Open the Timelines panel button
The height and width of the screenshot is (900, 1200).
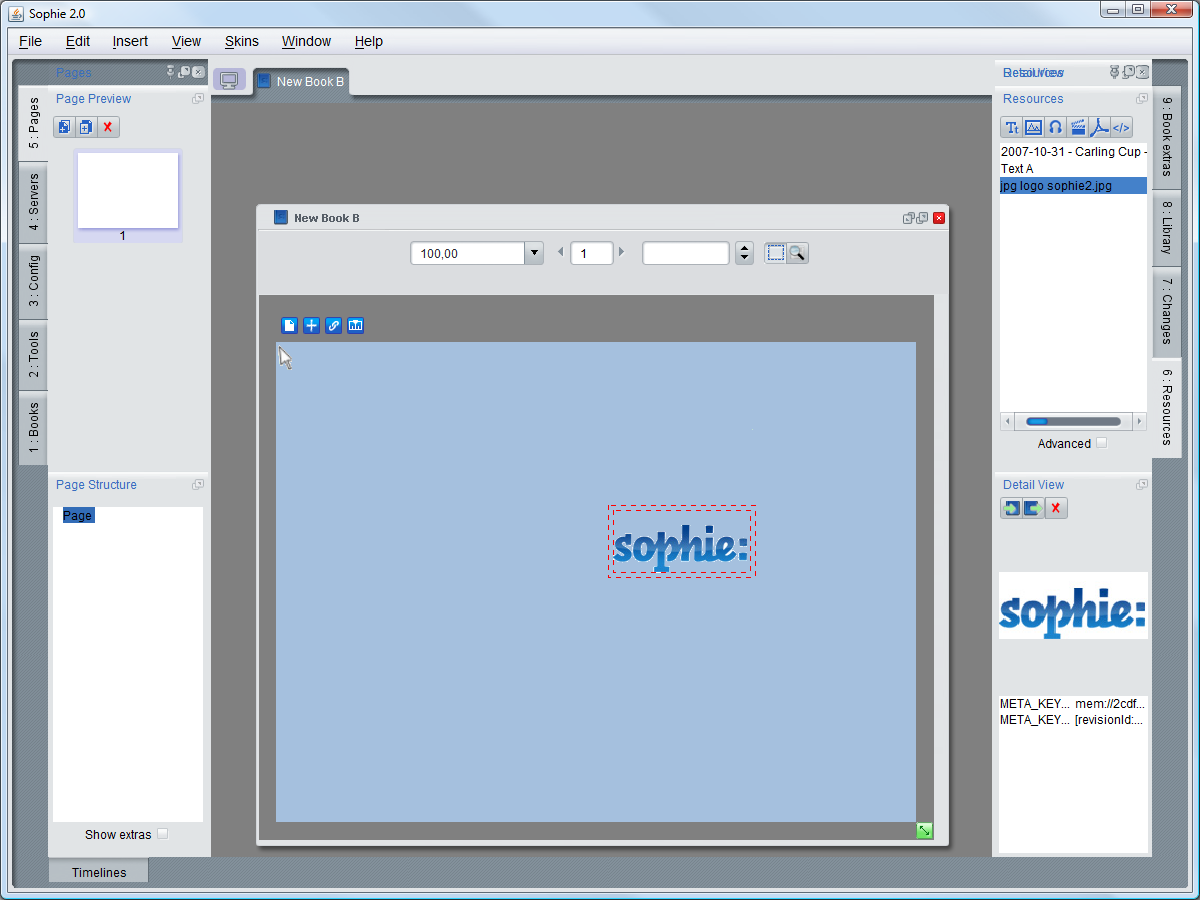point(99,872)
